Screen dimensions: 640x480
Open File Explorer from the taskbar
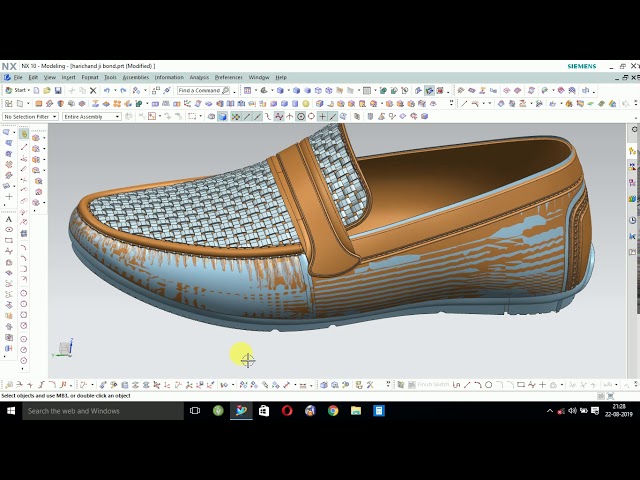(356, 411)
